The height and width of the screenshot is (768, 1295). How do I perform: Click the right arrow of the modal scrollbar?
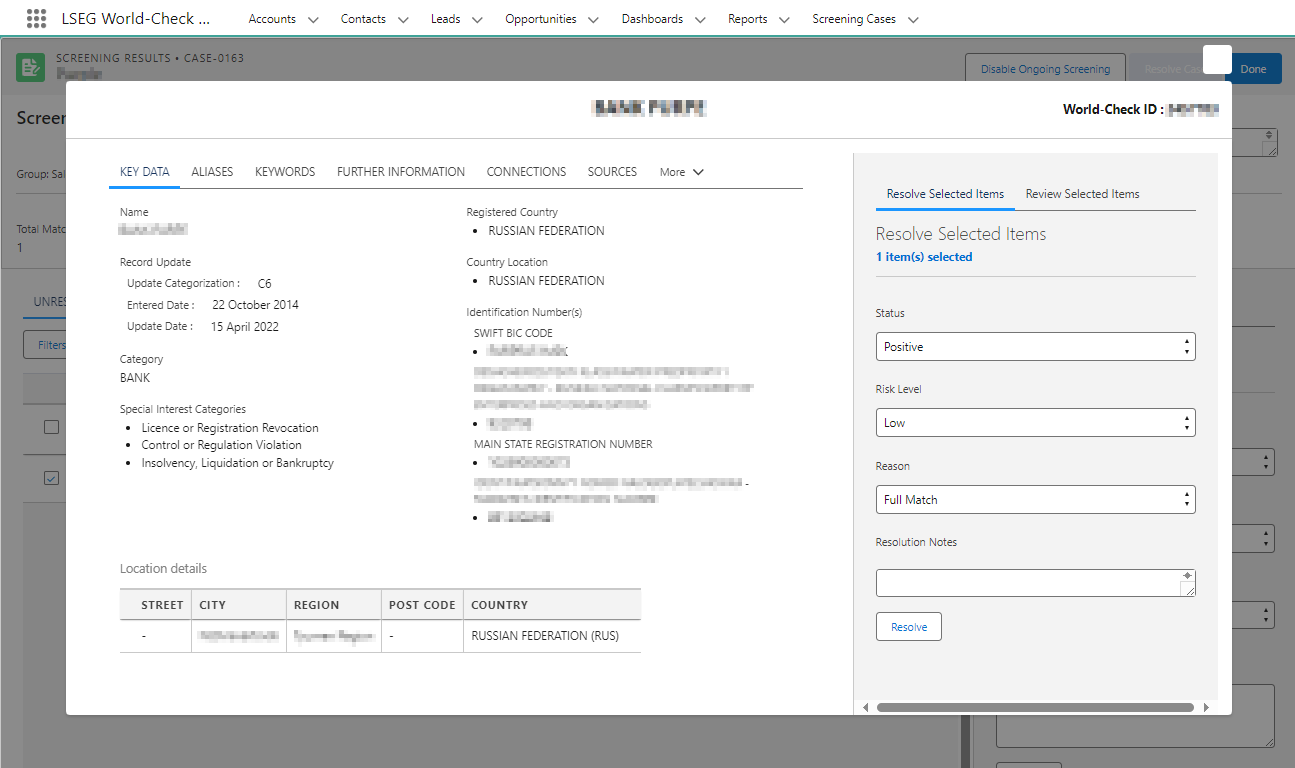[1206, 706]
